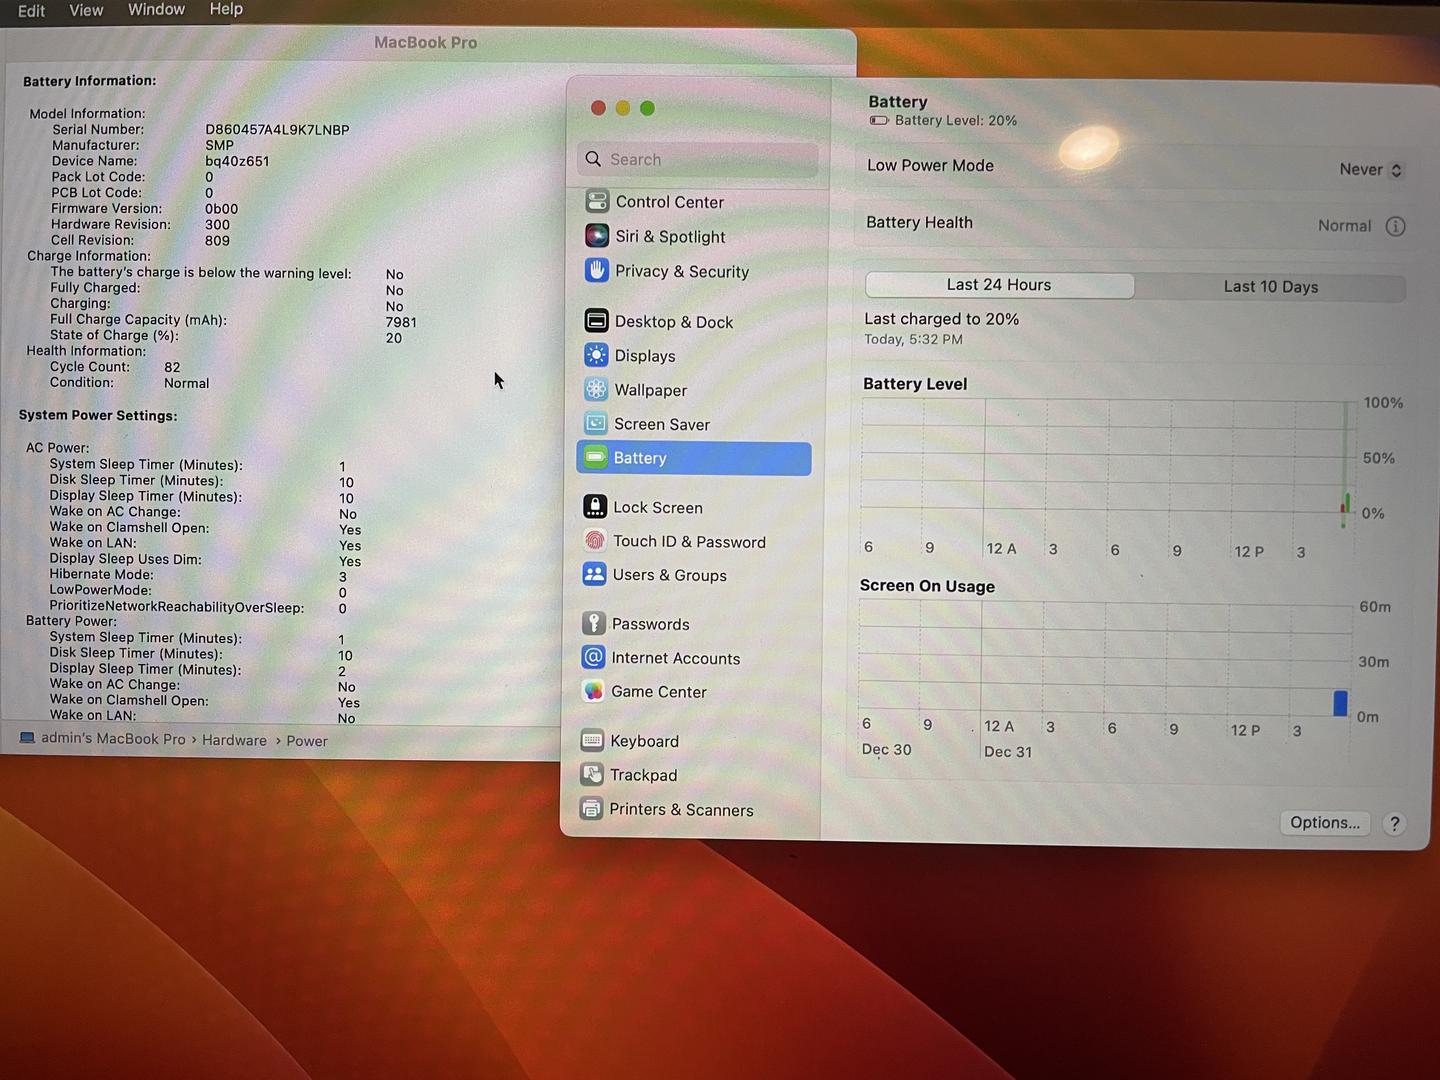This screenshot has height=1080, width=1440.
Task: Click the Touch ID fingerprint icon
Action: [x=595, y=541]
